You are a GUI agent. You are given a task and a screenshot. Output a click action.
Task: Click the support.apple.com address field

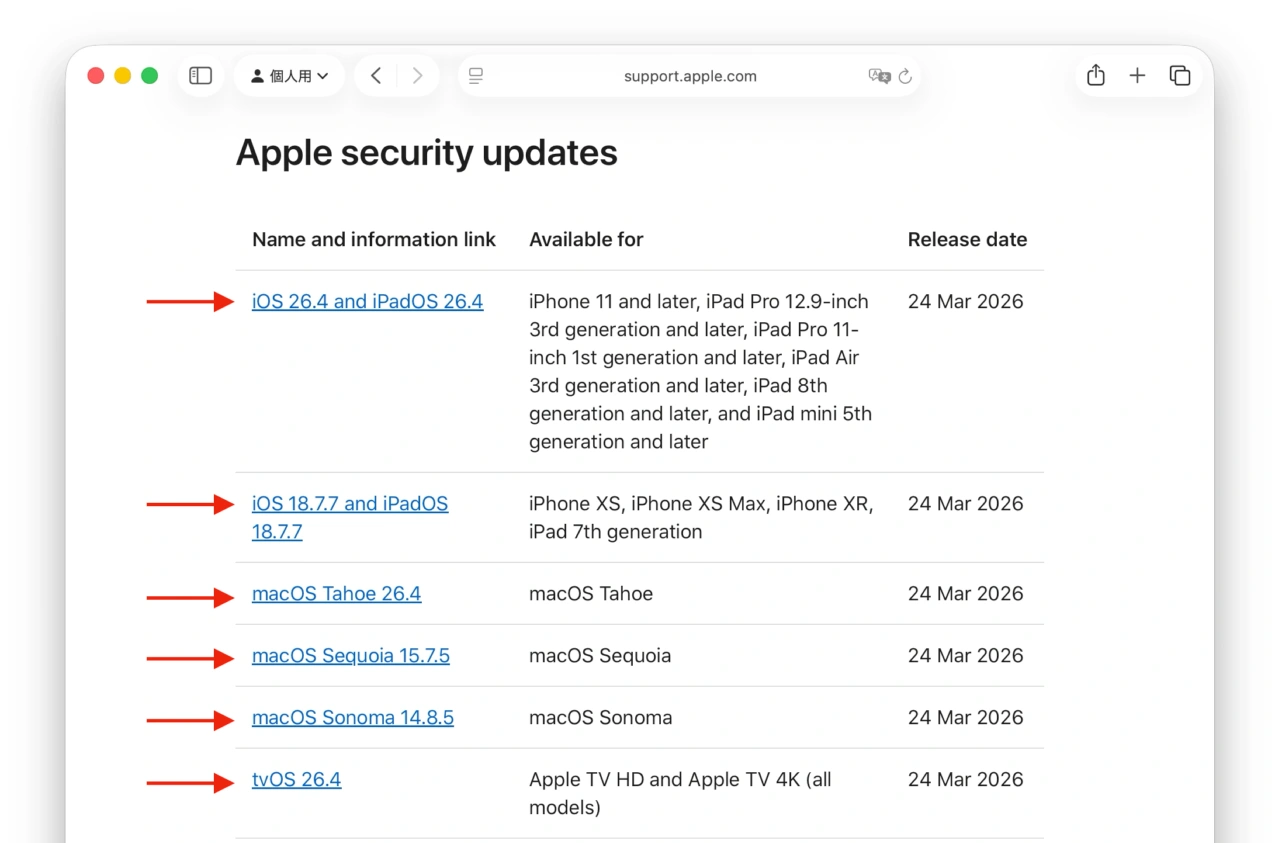point(689,76)
